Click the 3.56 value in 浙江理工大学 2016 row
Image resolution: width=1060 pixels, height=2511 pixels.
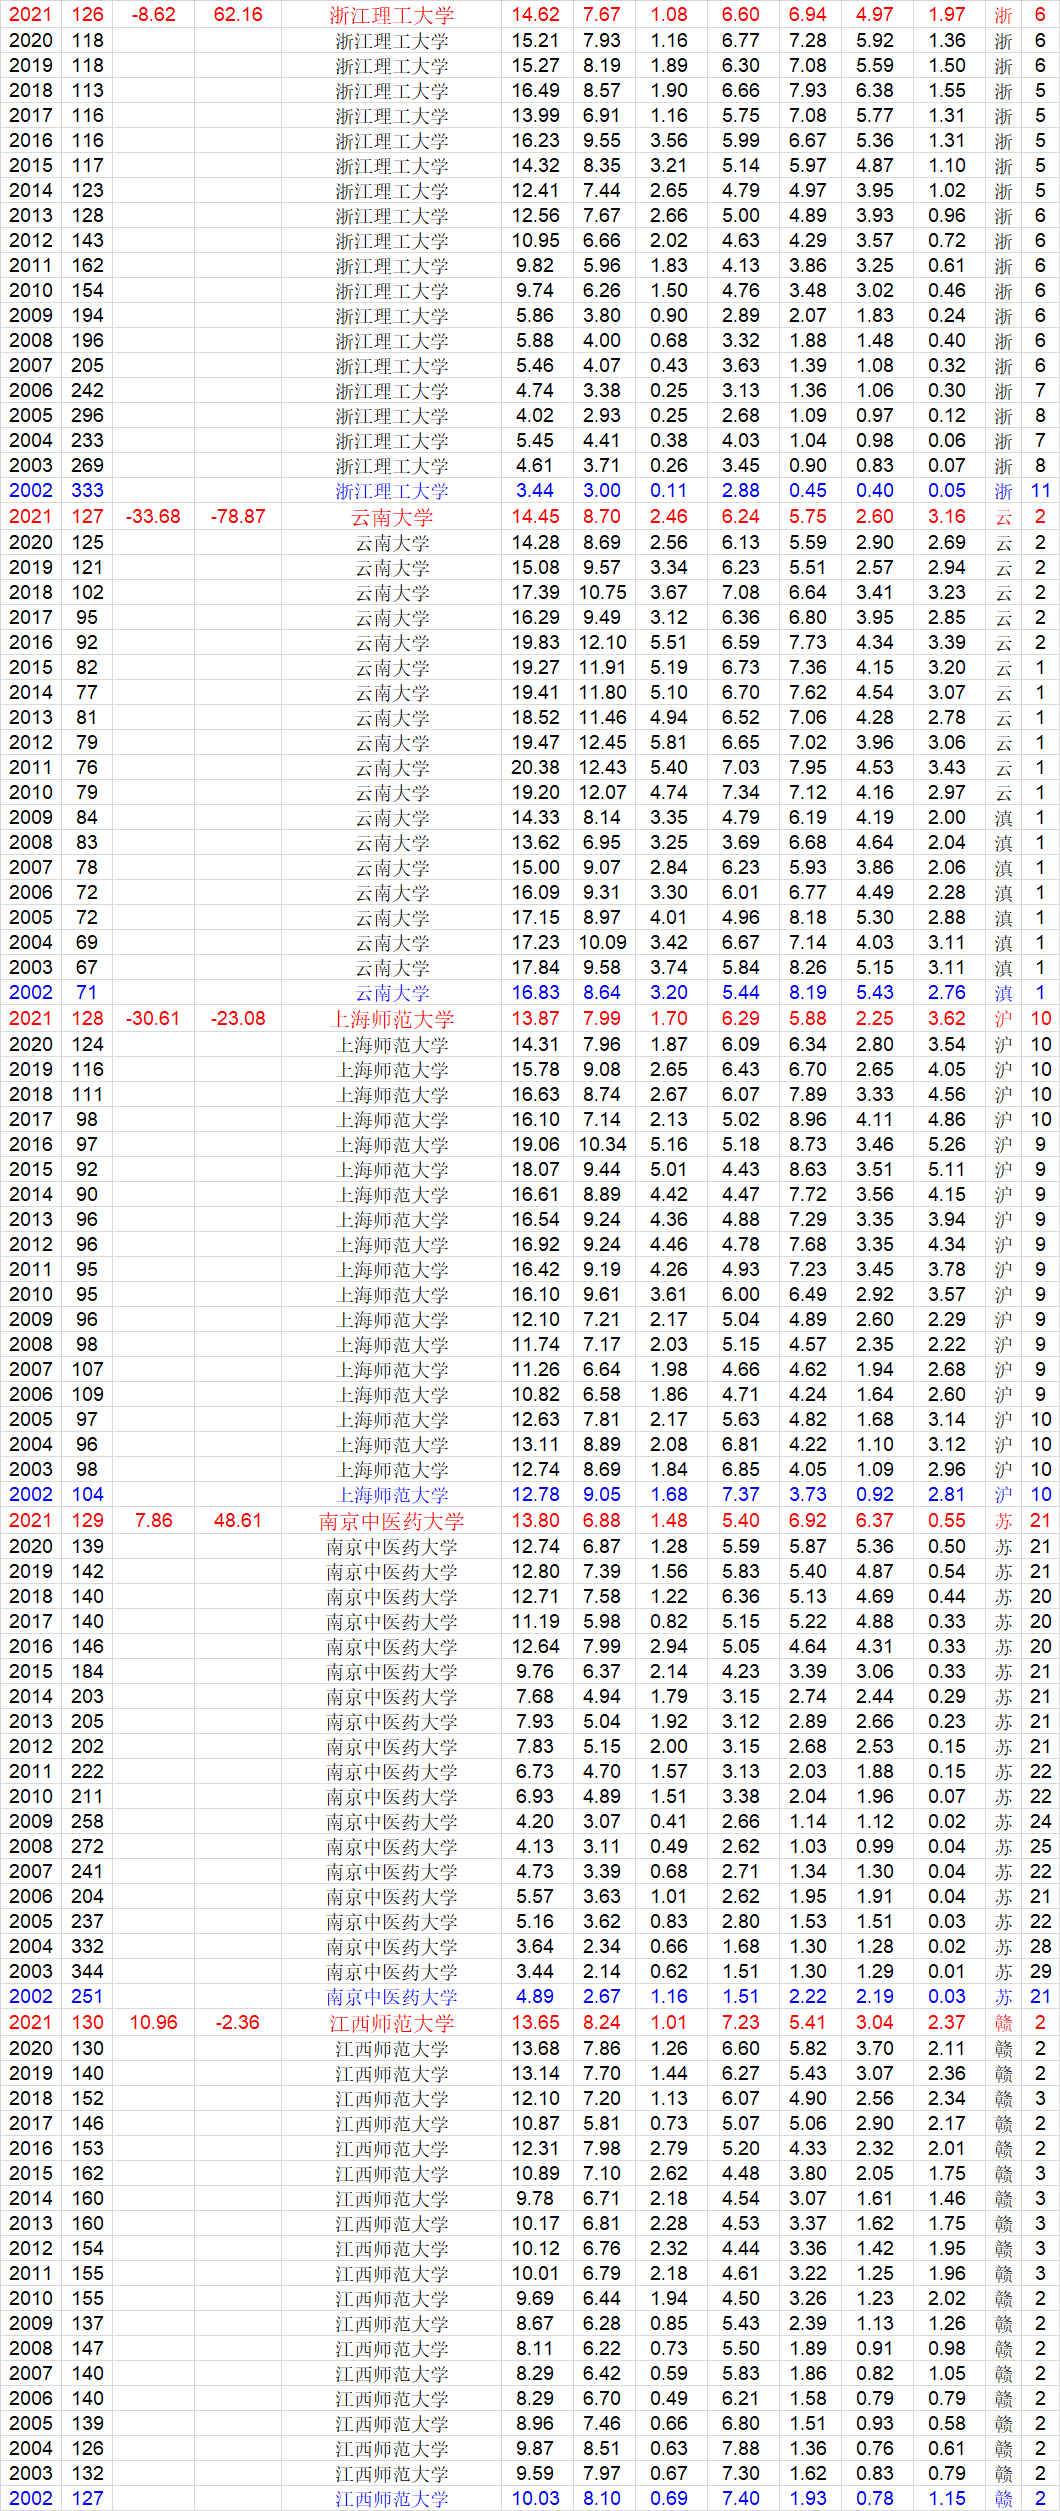click(669, 141)
